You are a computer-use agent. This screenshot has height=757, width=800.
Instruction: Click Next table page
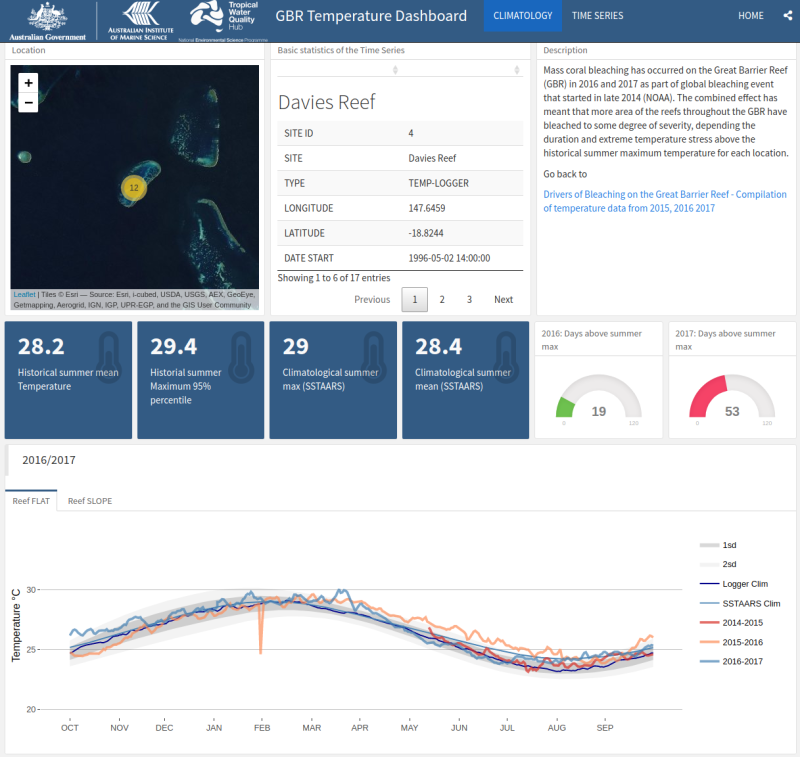tap(503, 299)
